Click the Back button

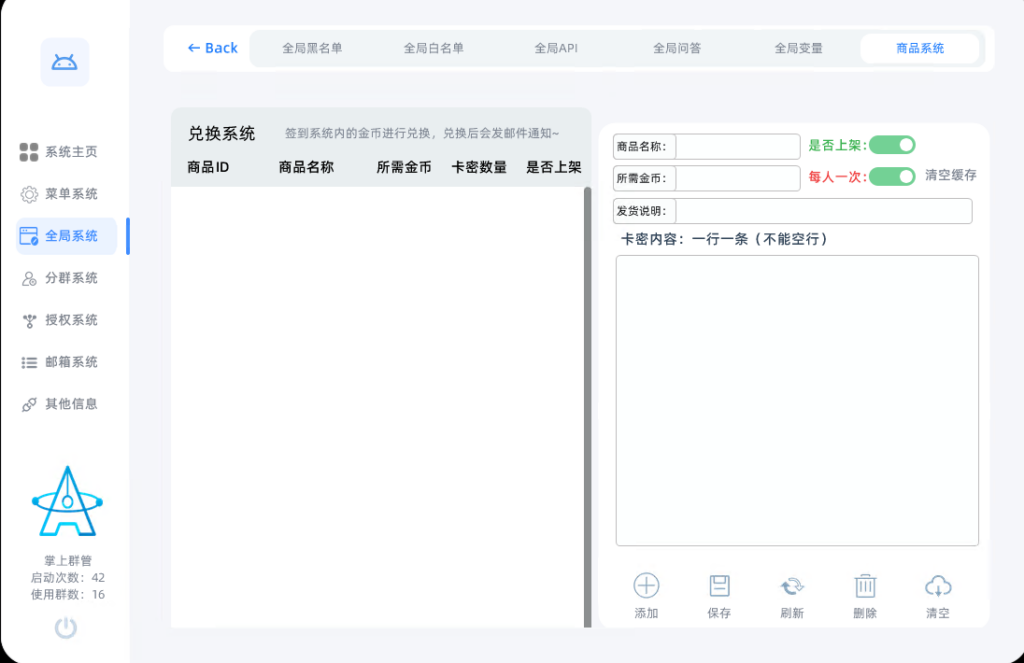tap(211, 47)
